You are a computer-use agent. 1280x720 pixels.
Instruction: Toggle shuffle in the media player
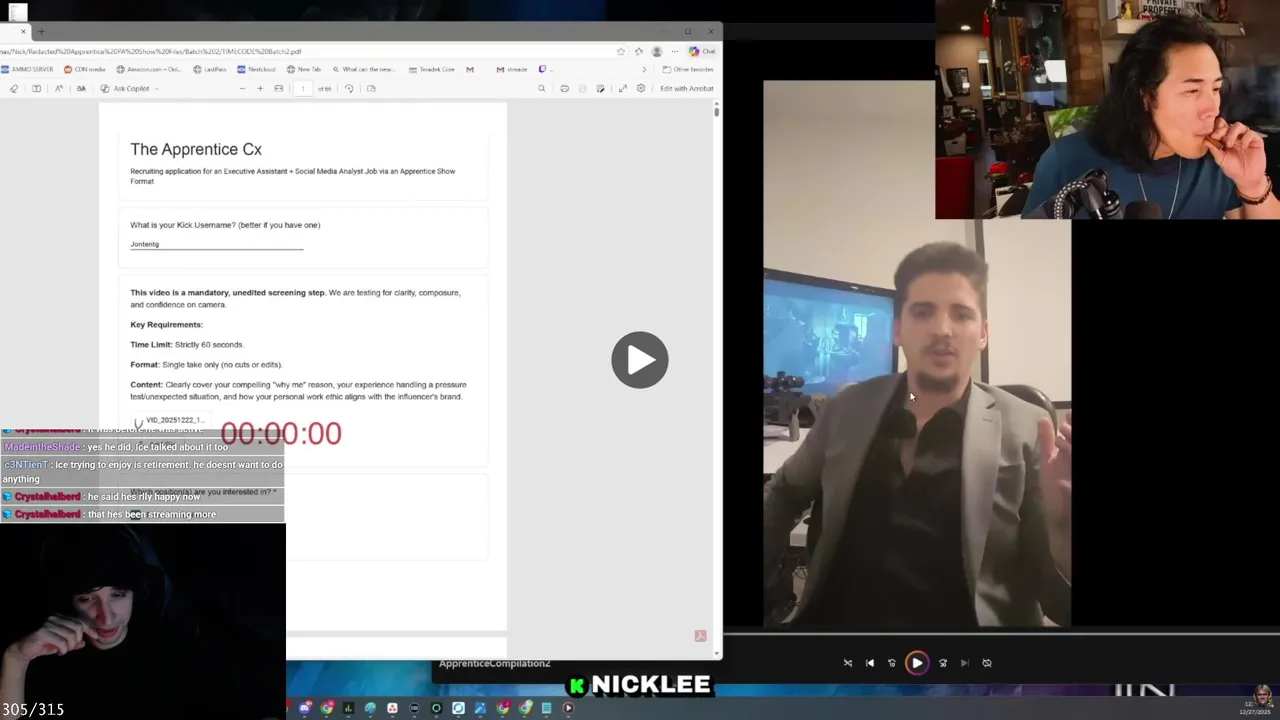[848, 663]
